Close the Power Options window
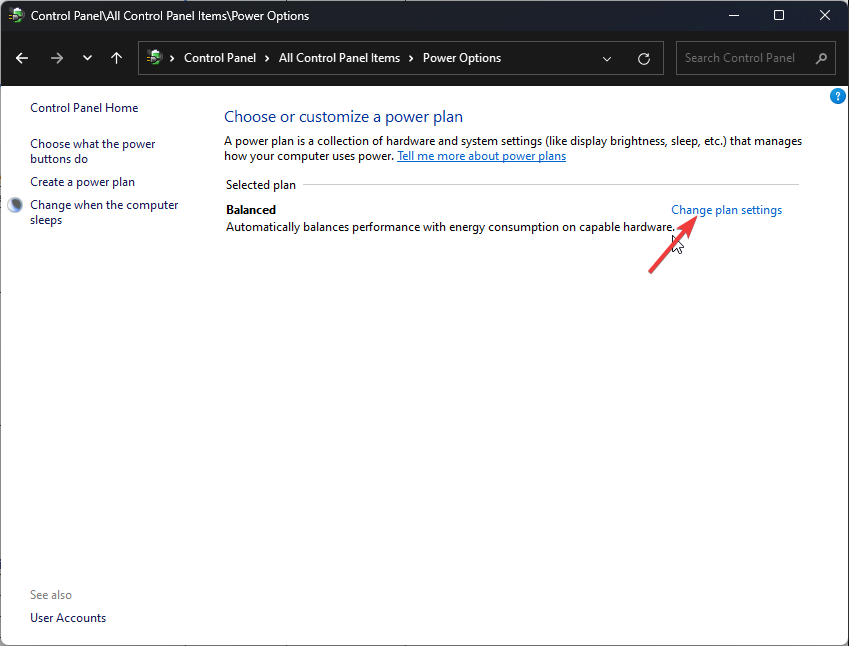This screenshot has width=849, height=646. 825,15
